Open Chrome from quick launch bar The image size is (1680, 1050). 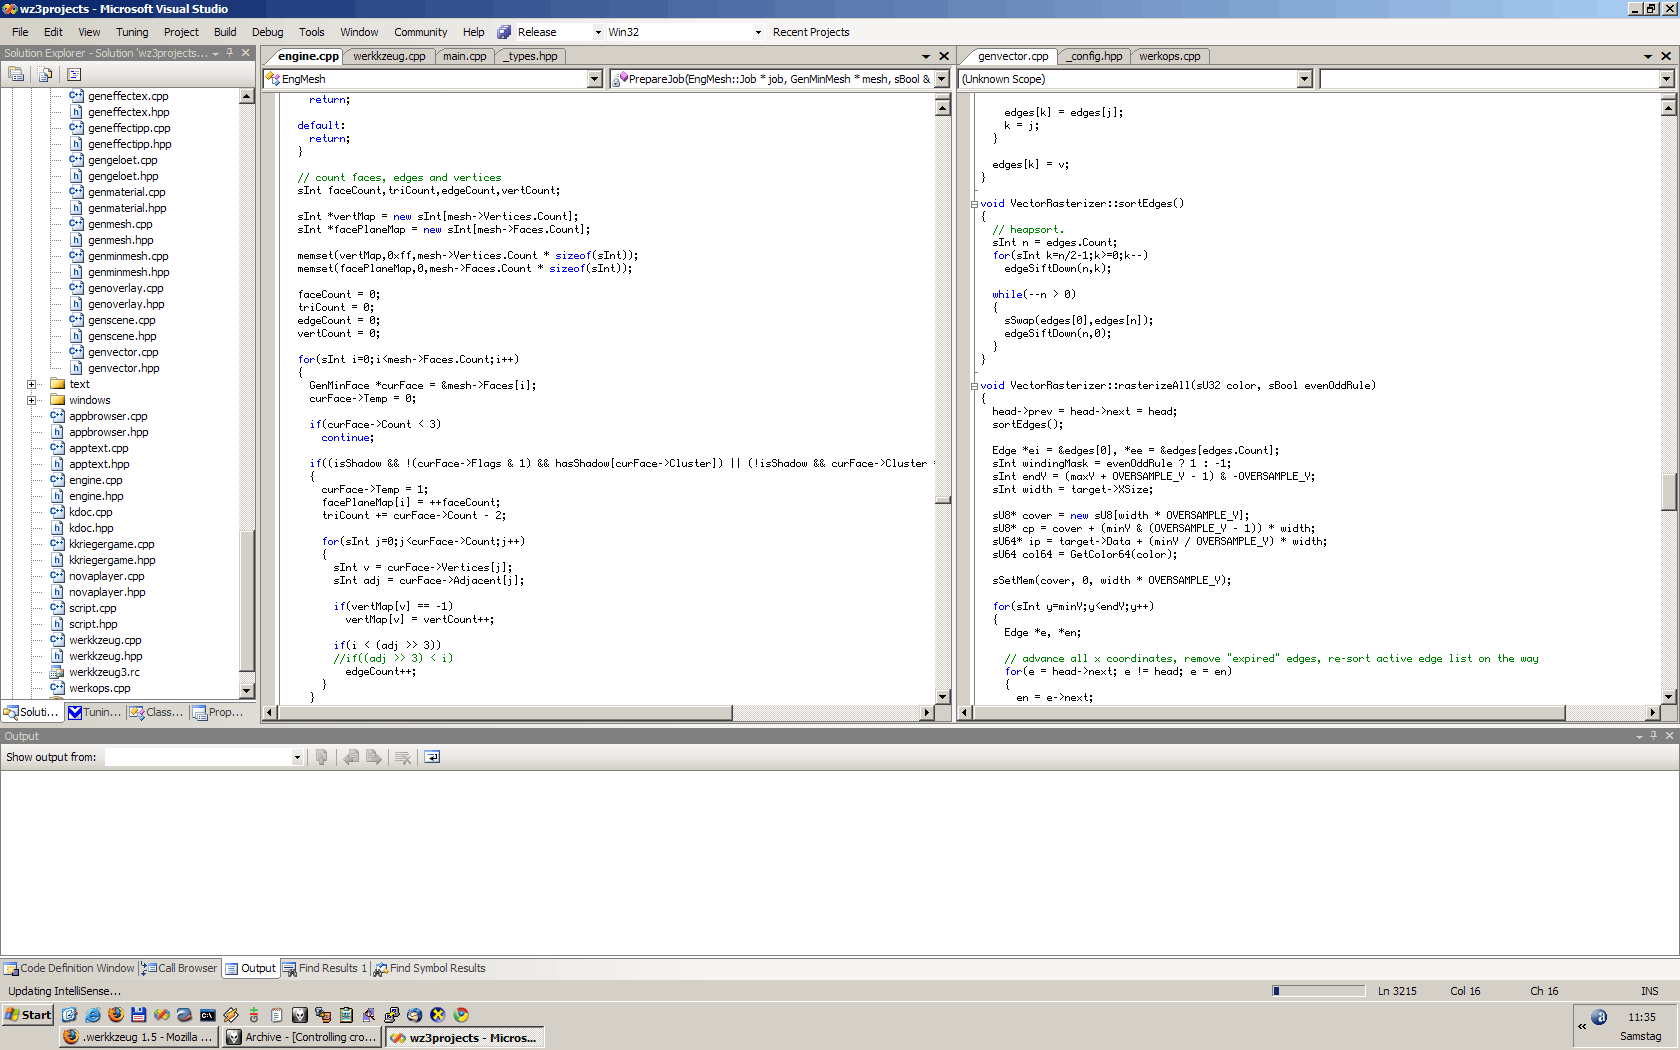(x=461, y=1015)
